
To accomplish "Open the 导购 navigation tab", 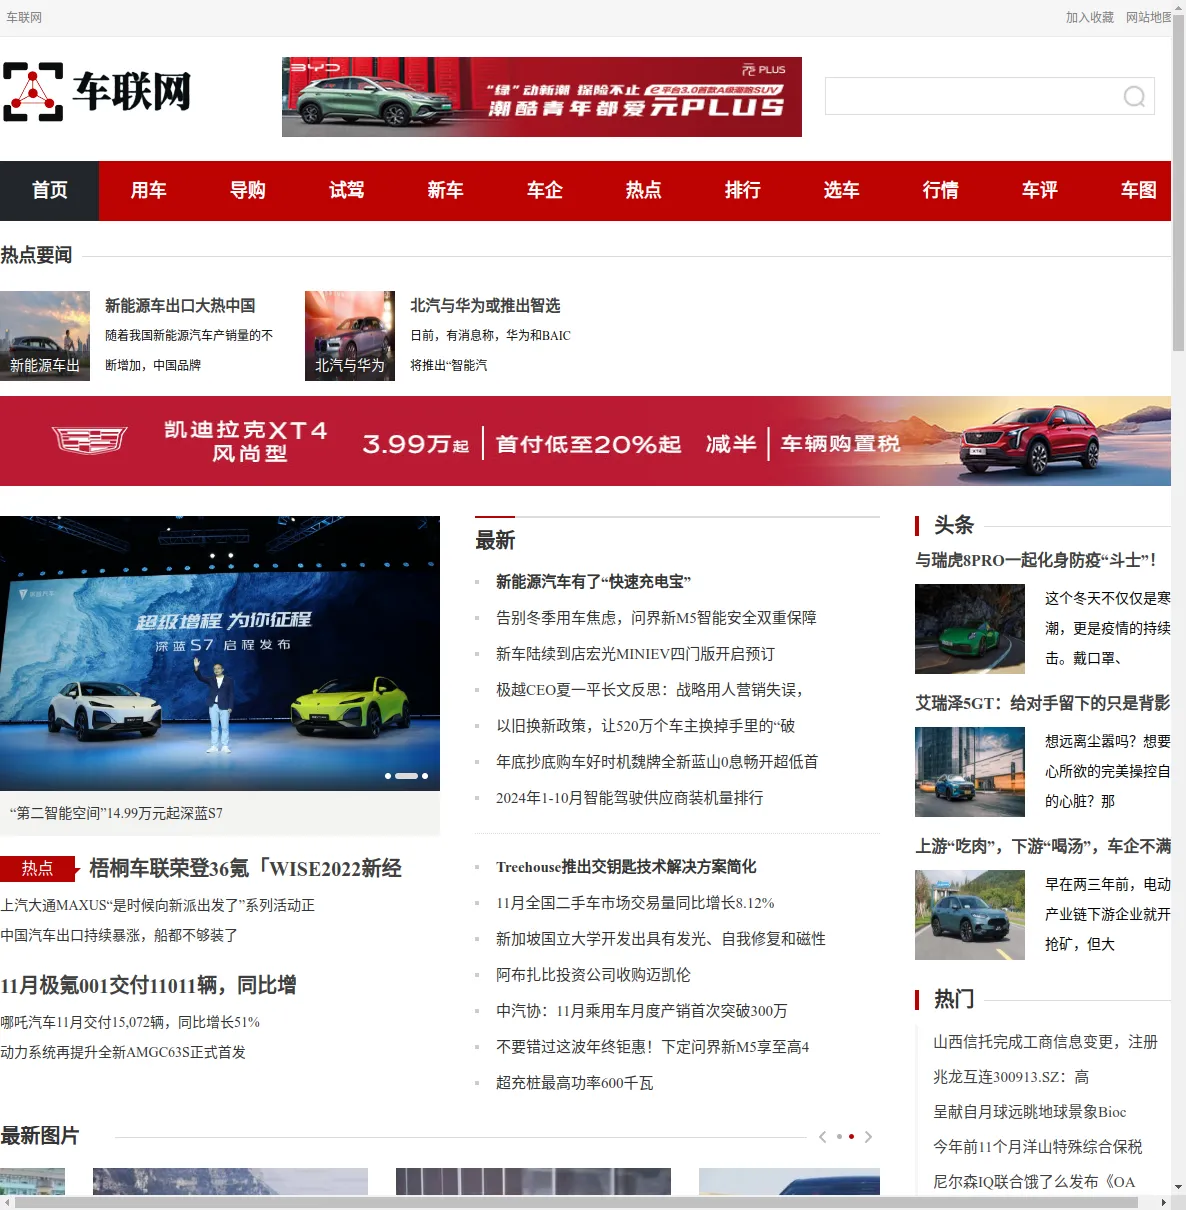I will click(247, 190).
